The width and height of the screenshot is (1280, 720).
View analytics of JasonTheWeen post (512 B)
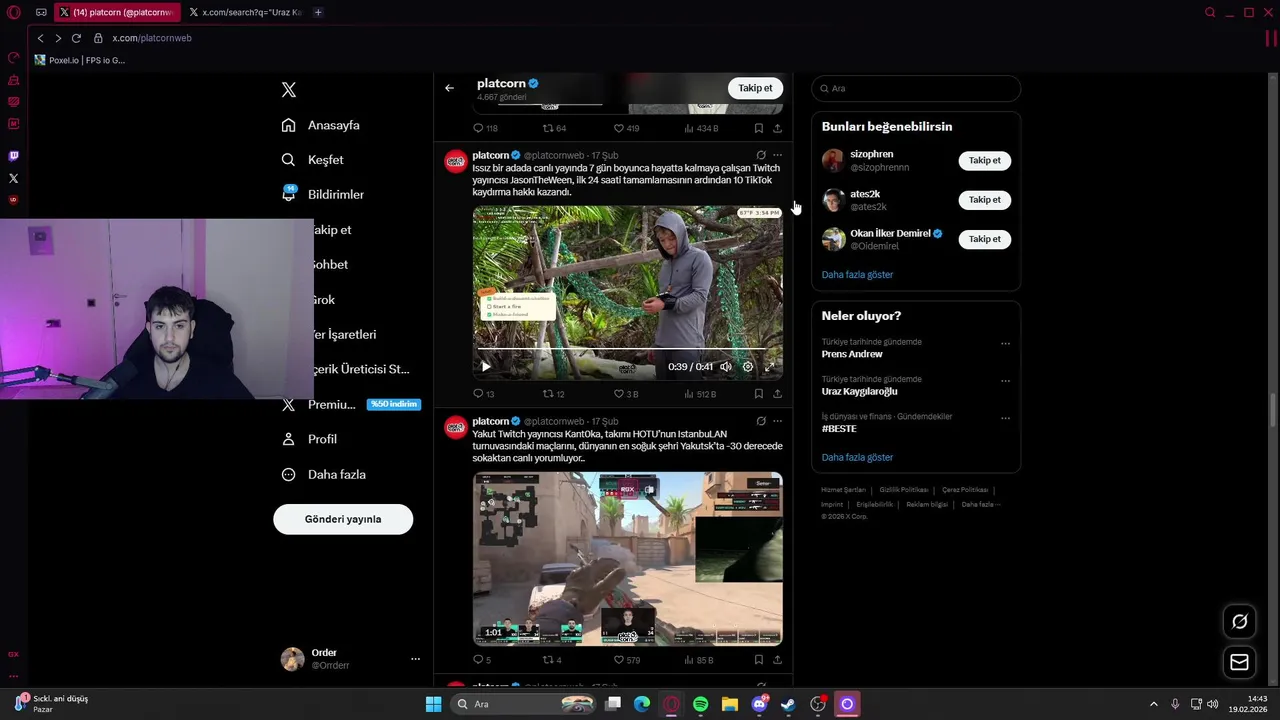(x=700, y=394)
